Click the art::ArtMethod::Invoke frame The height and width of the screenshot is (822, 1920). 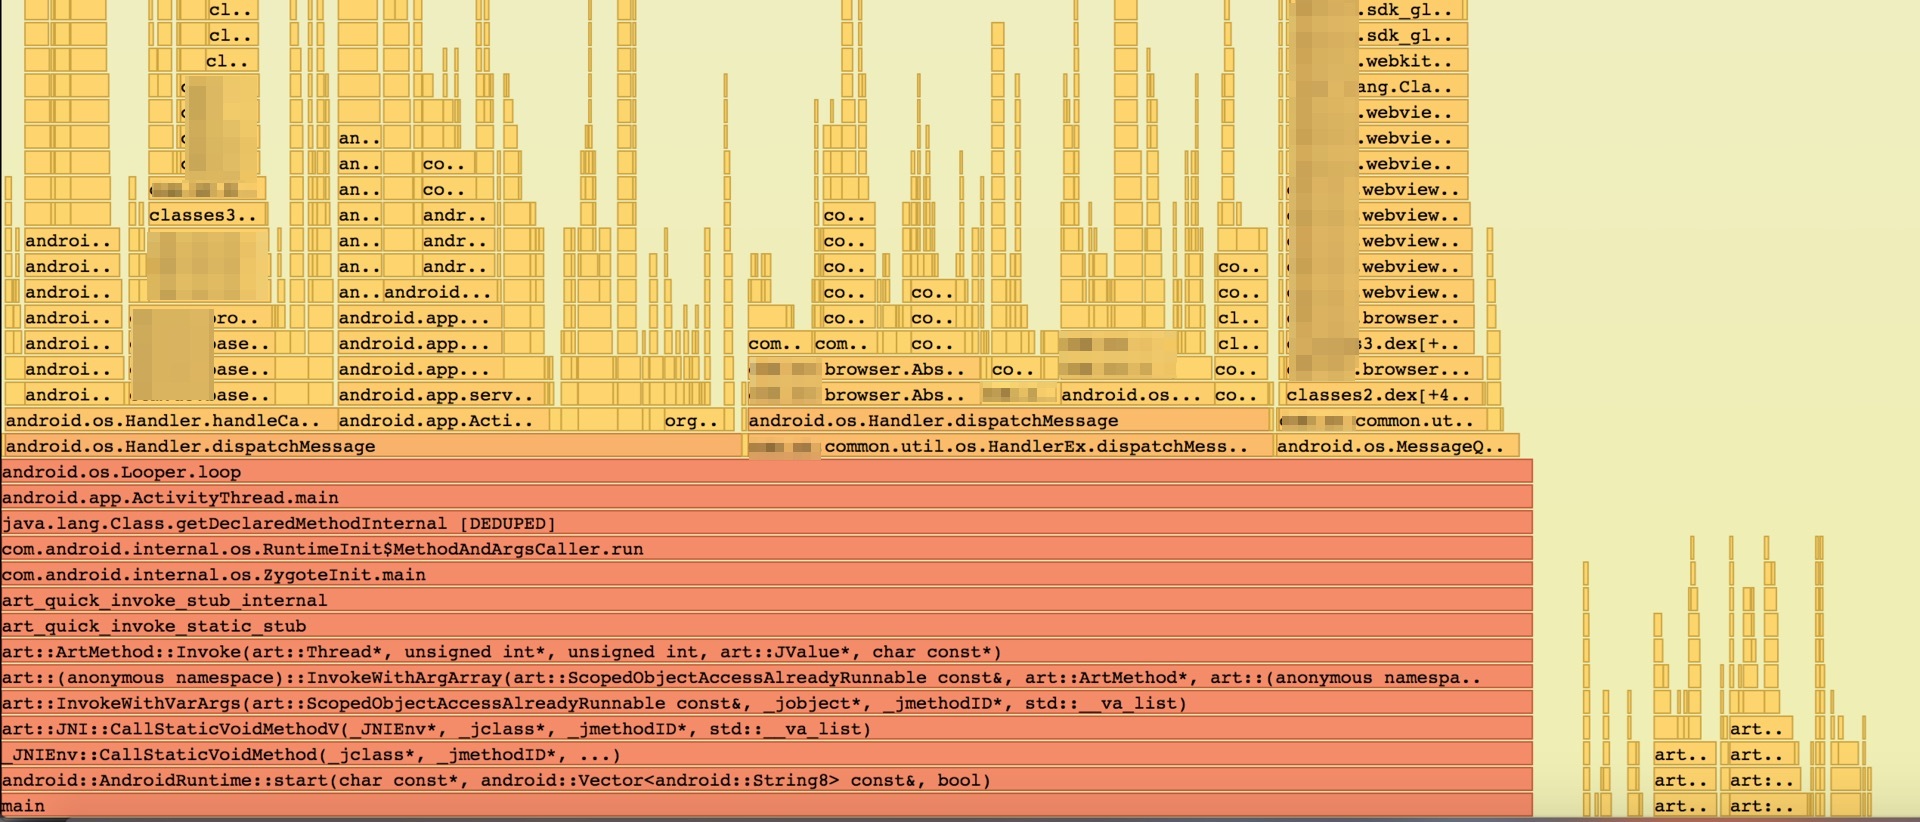[x=766, y=652]
